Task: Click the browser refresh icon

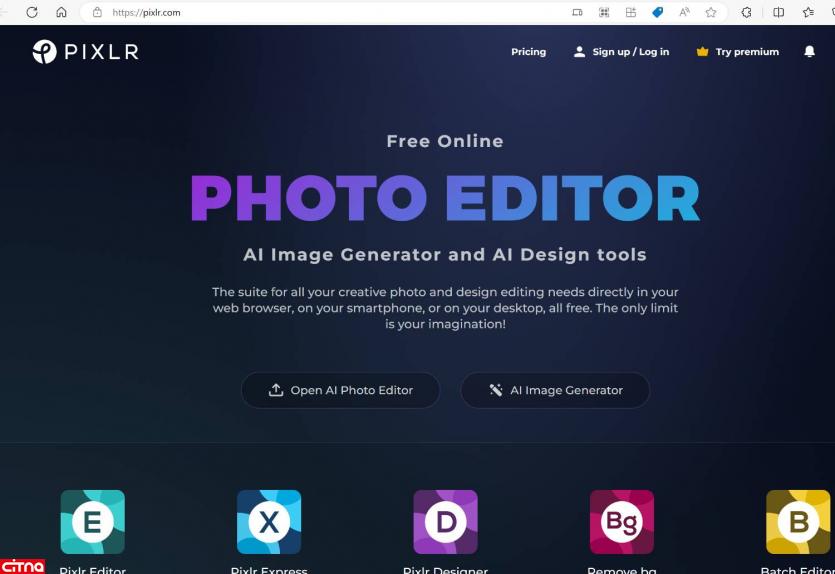Action: pos(32,12)
